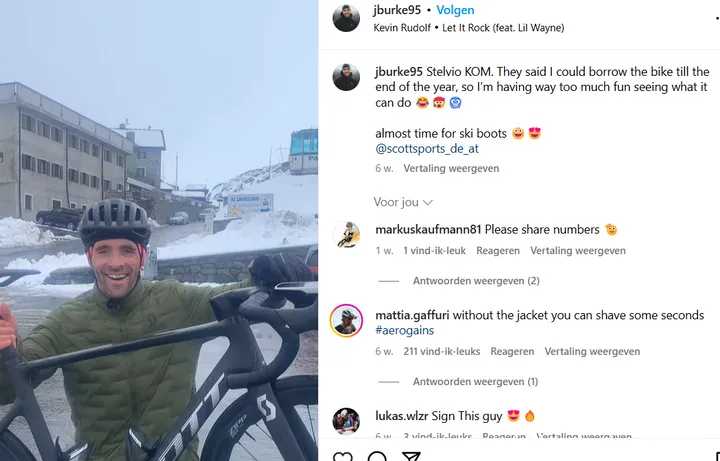Screen dimensions: 720x461
Task: Open Kevin Rudolf Let It Rock audio
Action: (469, 28)
